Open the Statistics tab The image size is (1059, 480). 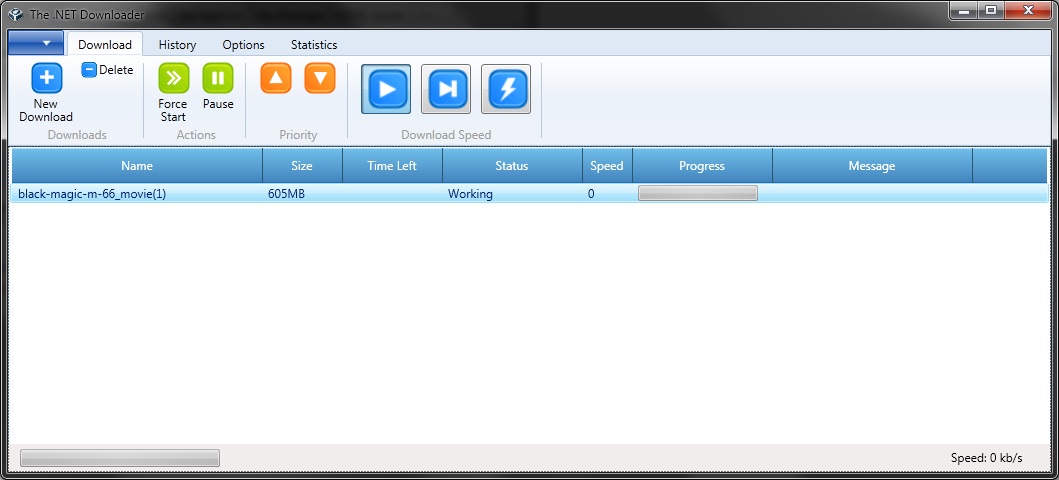coord(314,45)
